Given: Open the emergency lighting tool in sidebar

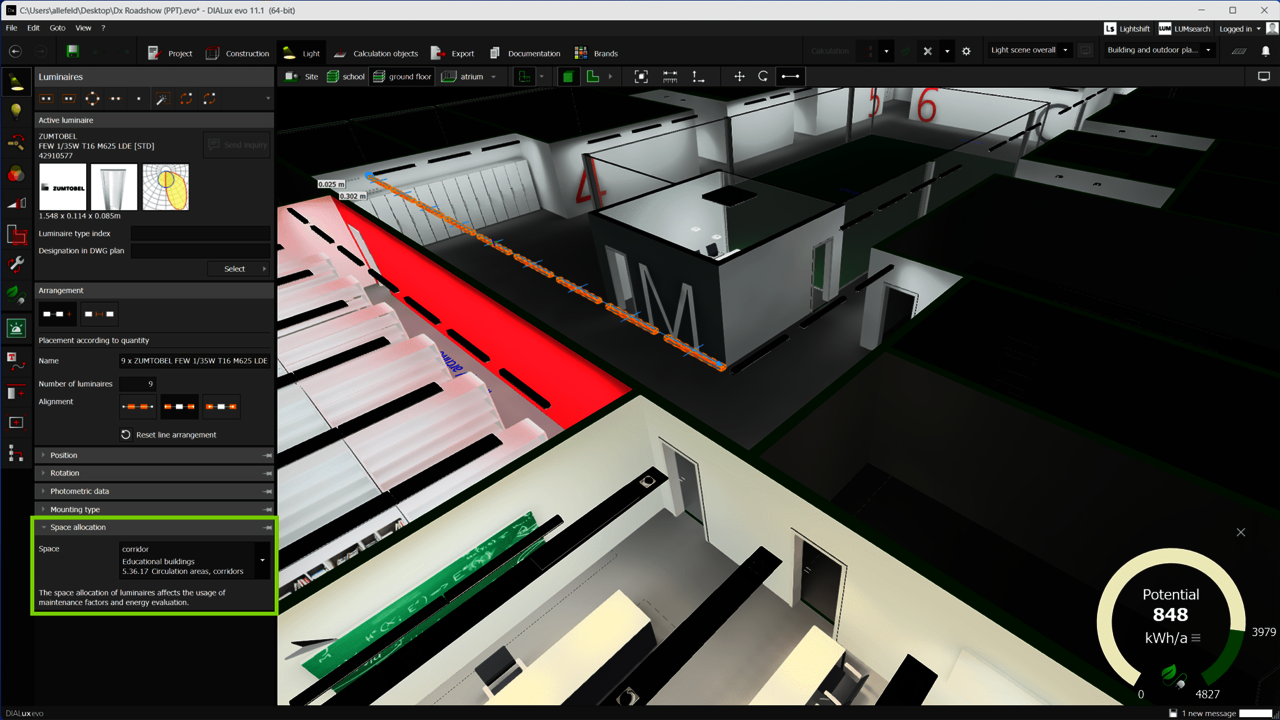Looking at the screenshot, I should (x=16, y=327).
